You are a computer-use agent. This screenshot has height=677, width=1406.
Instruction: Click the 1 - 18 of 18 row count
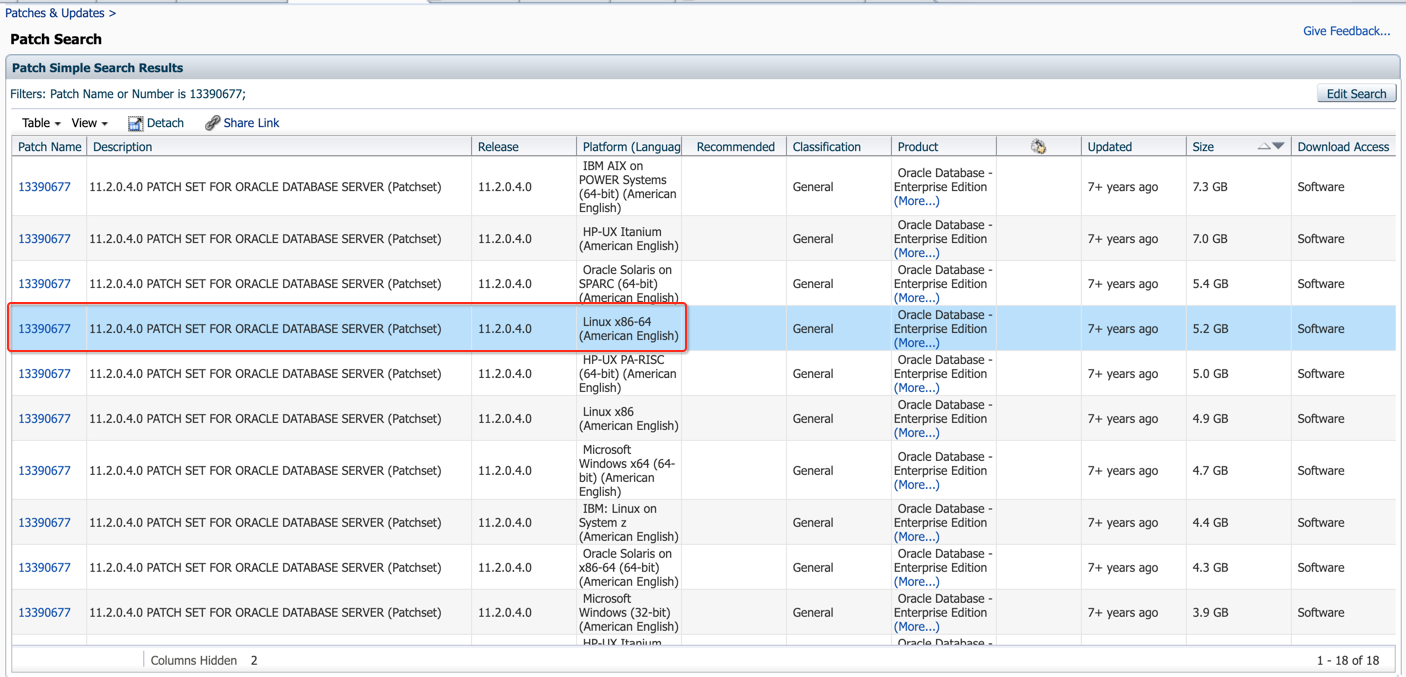[1348, 661]
